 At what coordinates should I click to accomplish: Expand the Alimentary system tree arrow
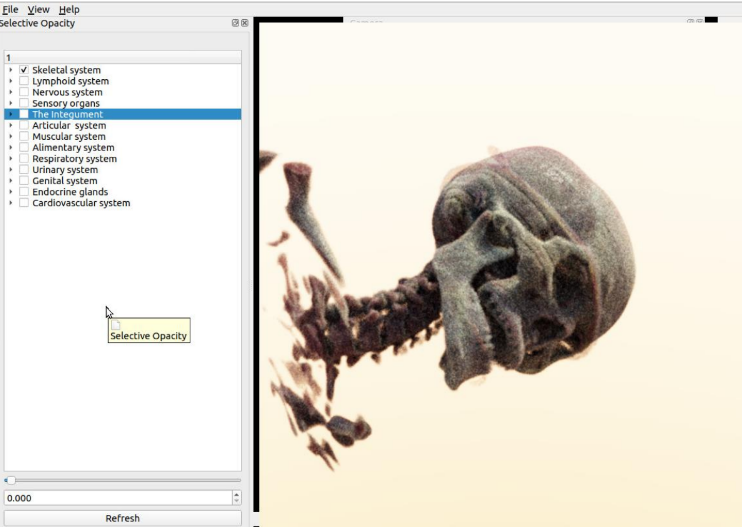pyautogui.click(x=11, y=148)
